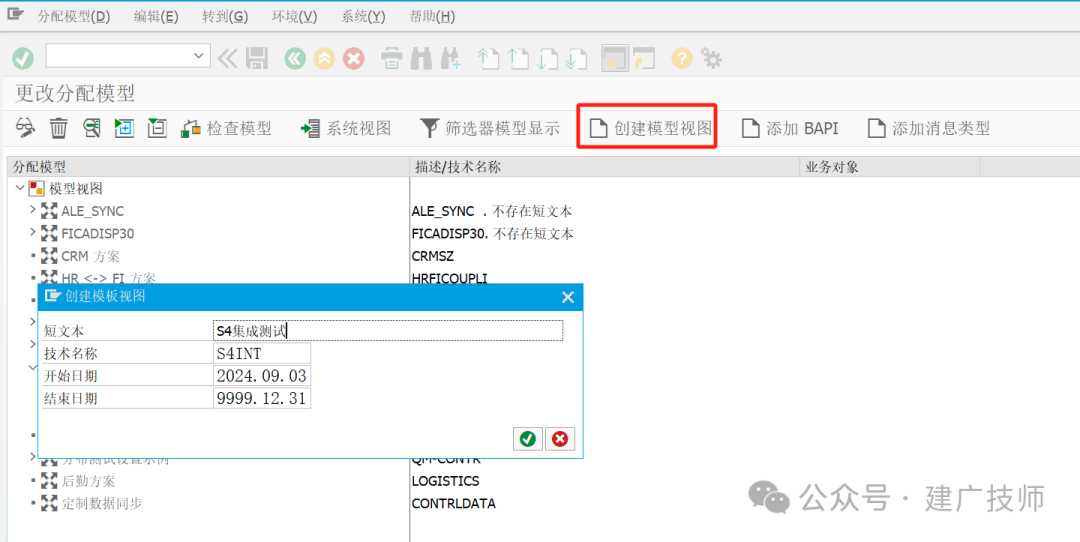The image size is (1080, 542).
Task: Click the red Cancel icon in toolbar
Action: click(x=354, y=59)
